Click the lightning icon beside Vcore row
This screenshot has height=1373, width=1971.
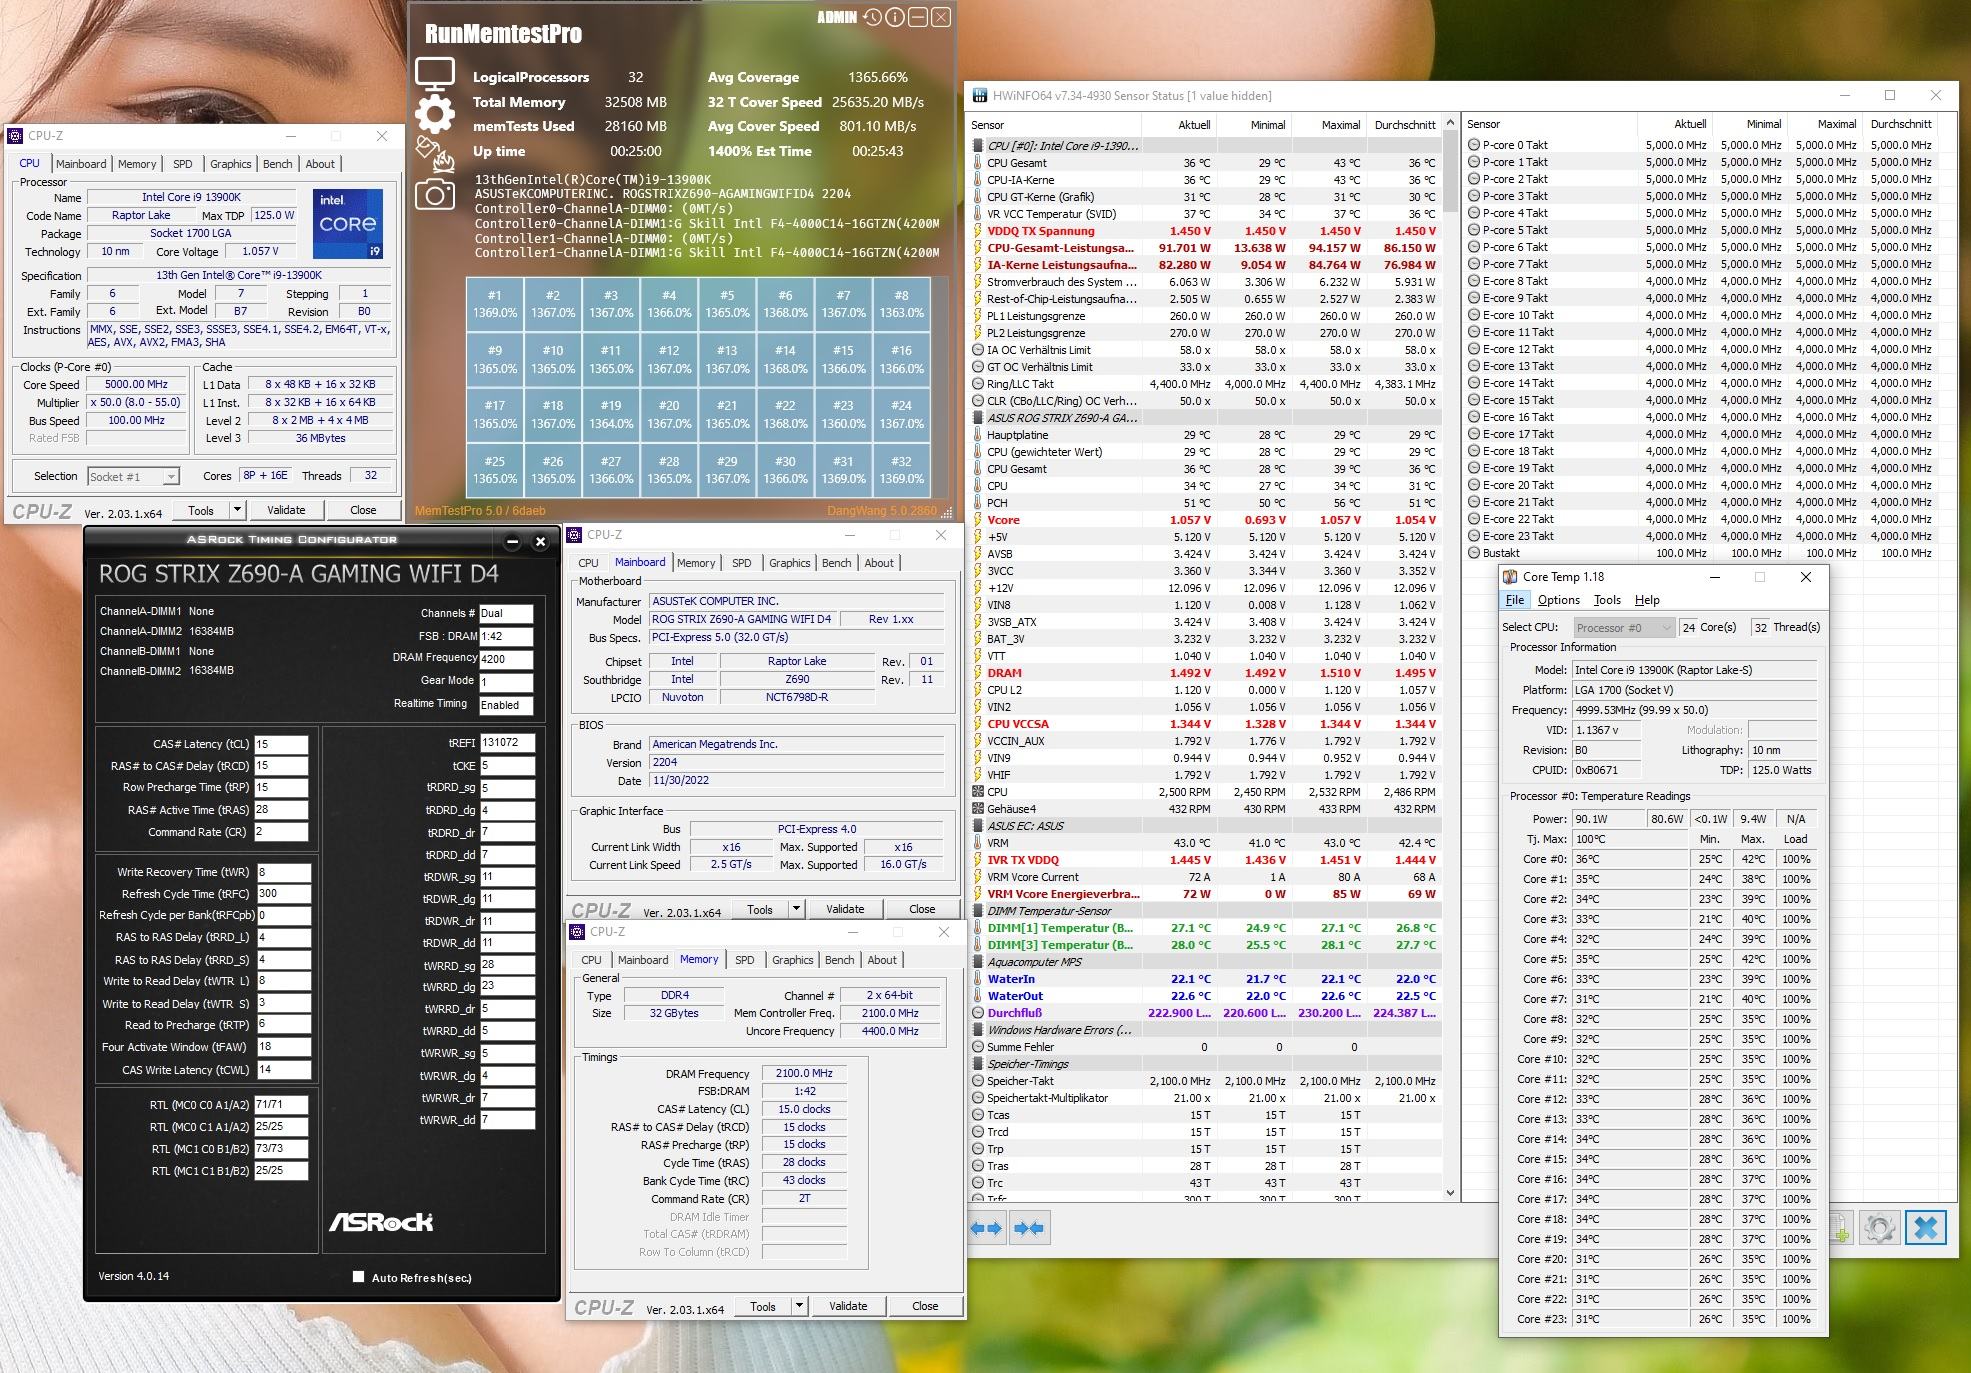pos(977,520)
